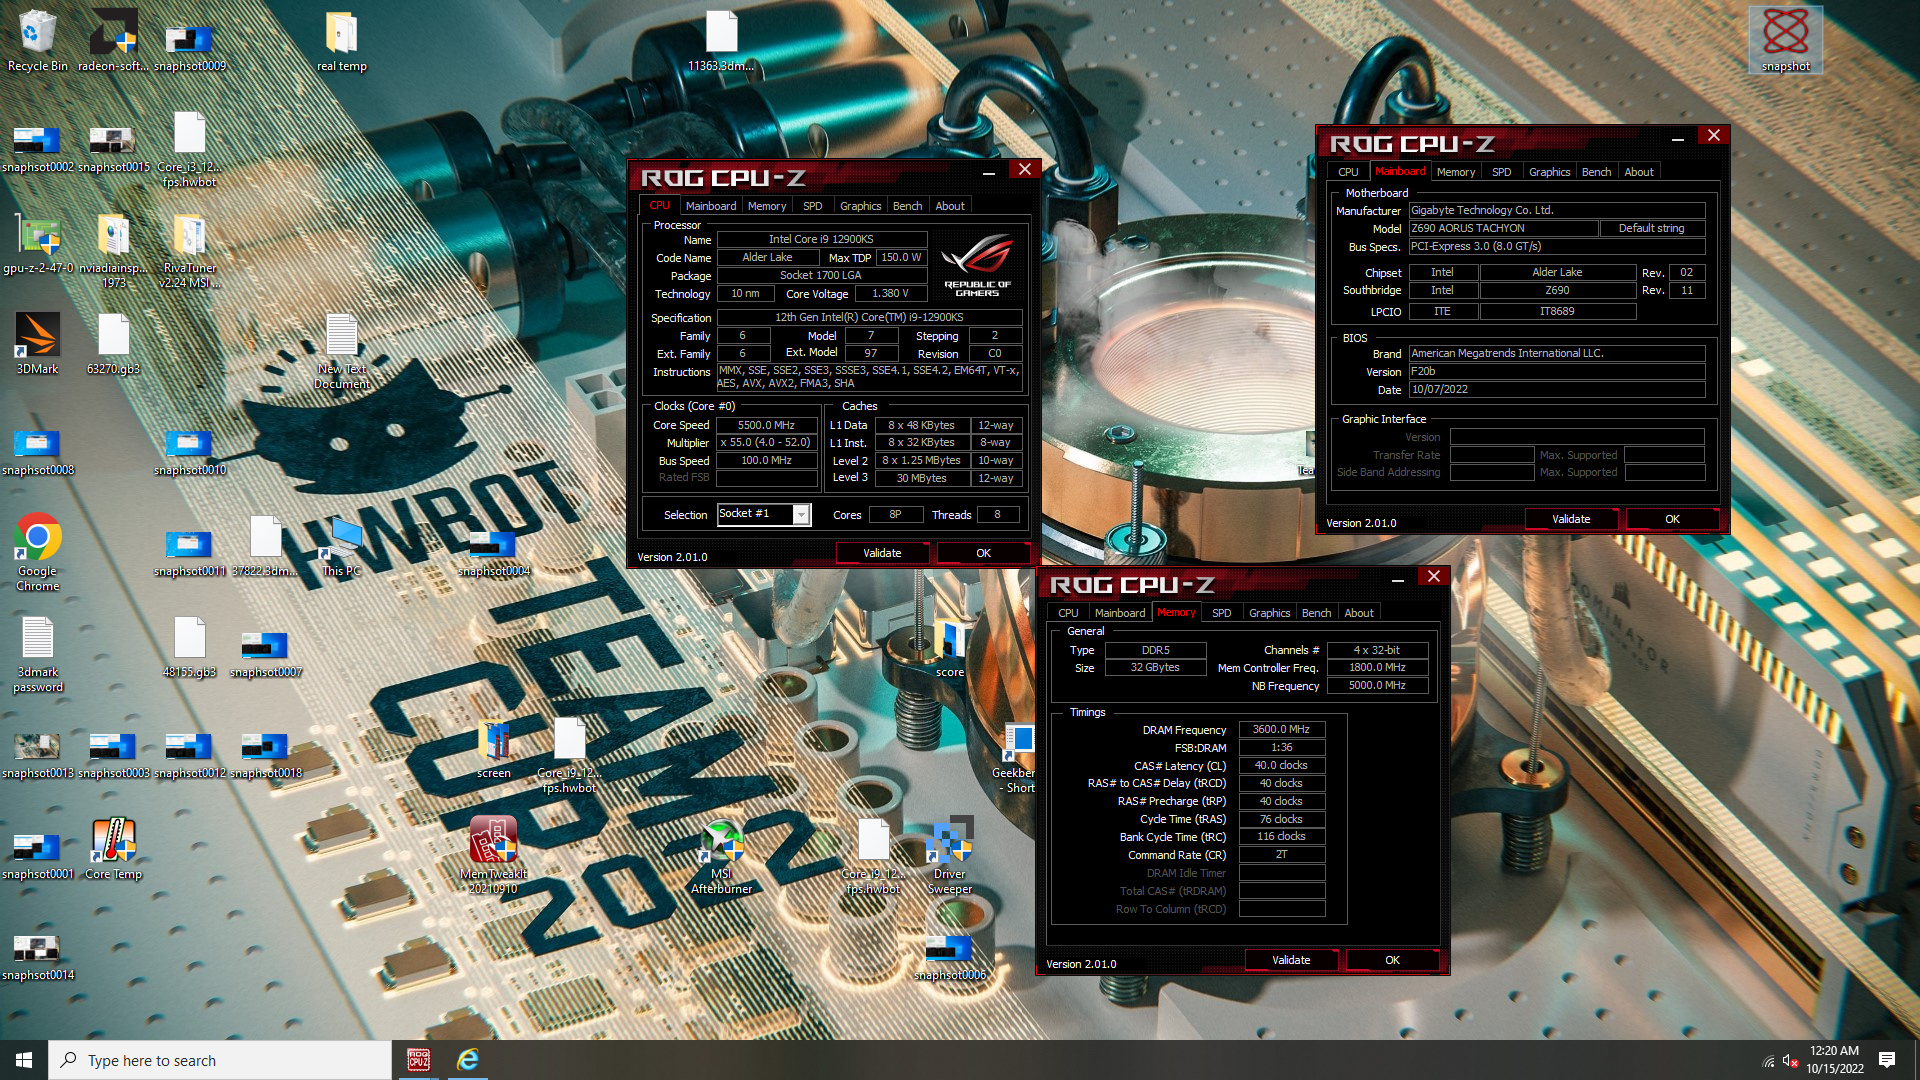Switch to CPU tab in Mainboard window
1920x1080 pixels.
pyautogui.click(x=1349, y=172)
